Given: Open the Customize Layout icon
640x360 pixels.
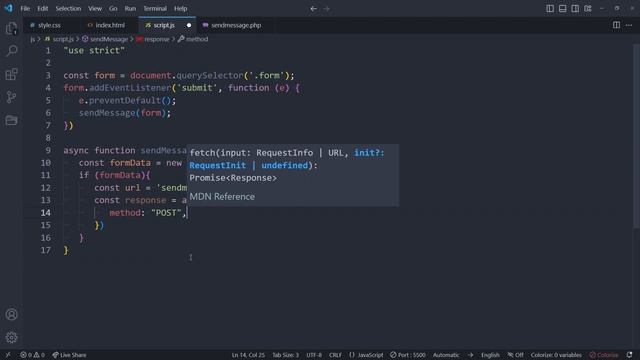Looking at the screenshot, I should (x=588, y=9).
